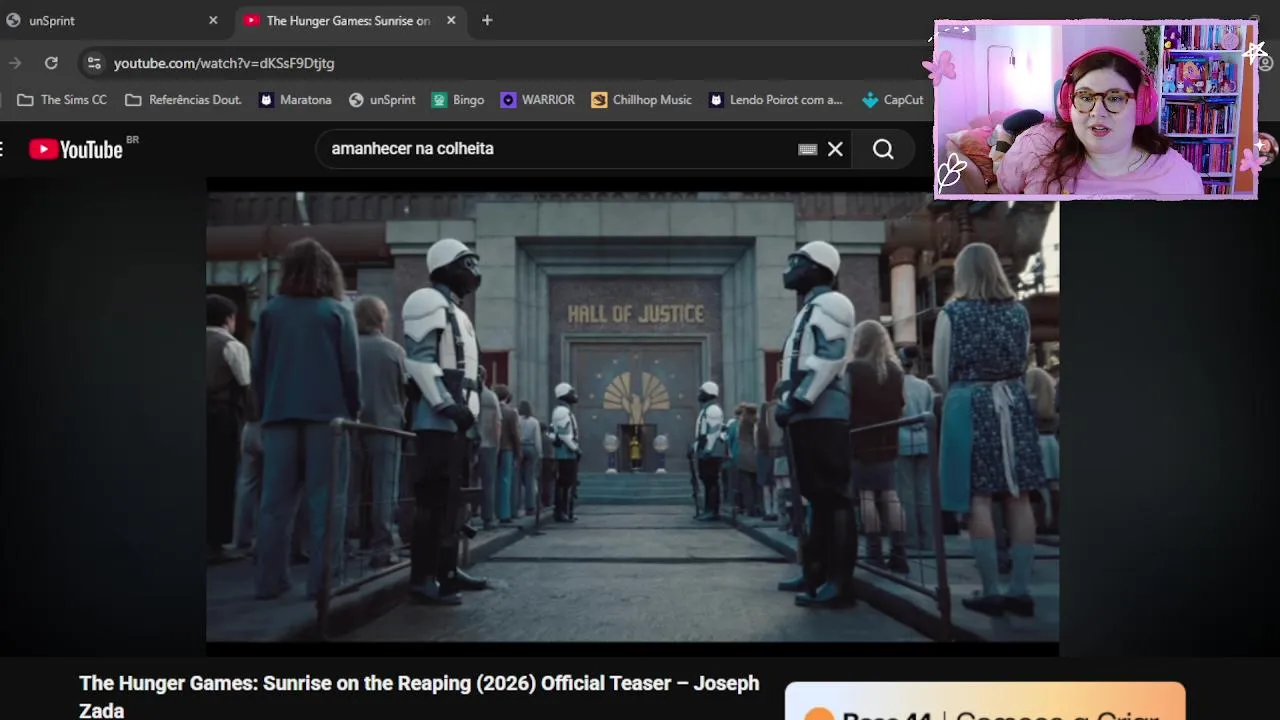Clear the YouTube search text
This screenshot has width=1280, height=720.
(x=835, y=149)
